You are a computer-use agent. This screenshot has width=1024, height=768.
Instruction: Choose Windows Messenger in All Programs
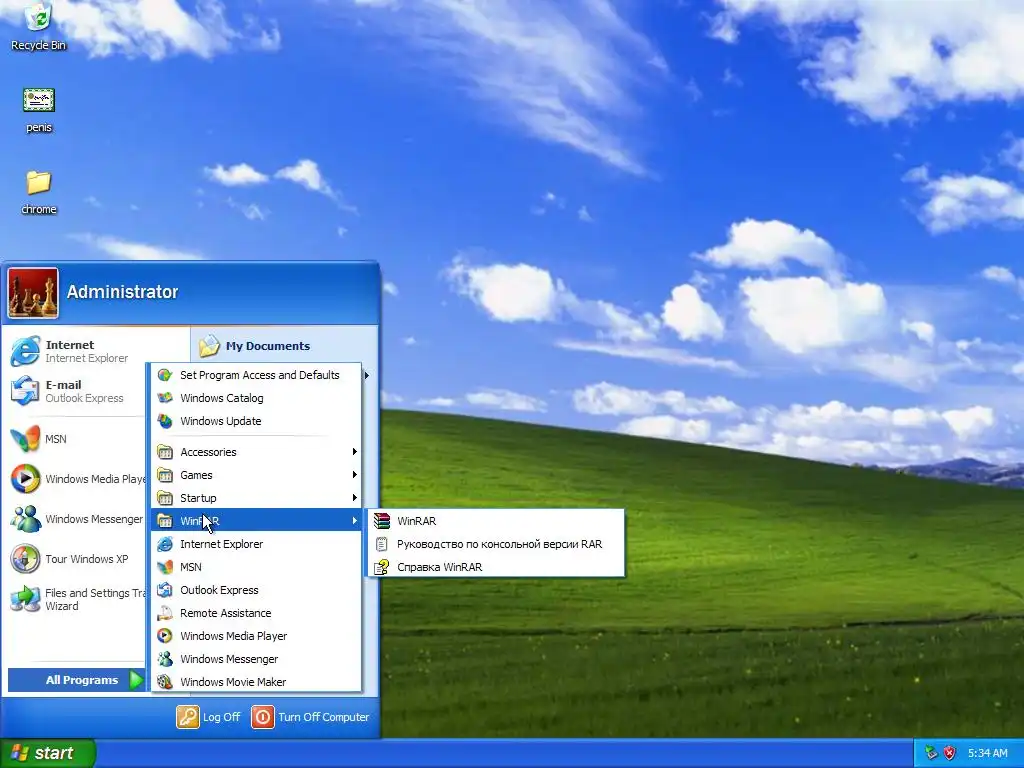pos(256,659)
